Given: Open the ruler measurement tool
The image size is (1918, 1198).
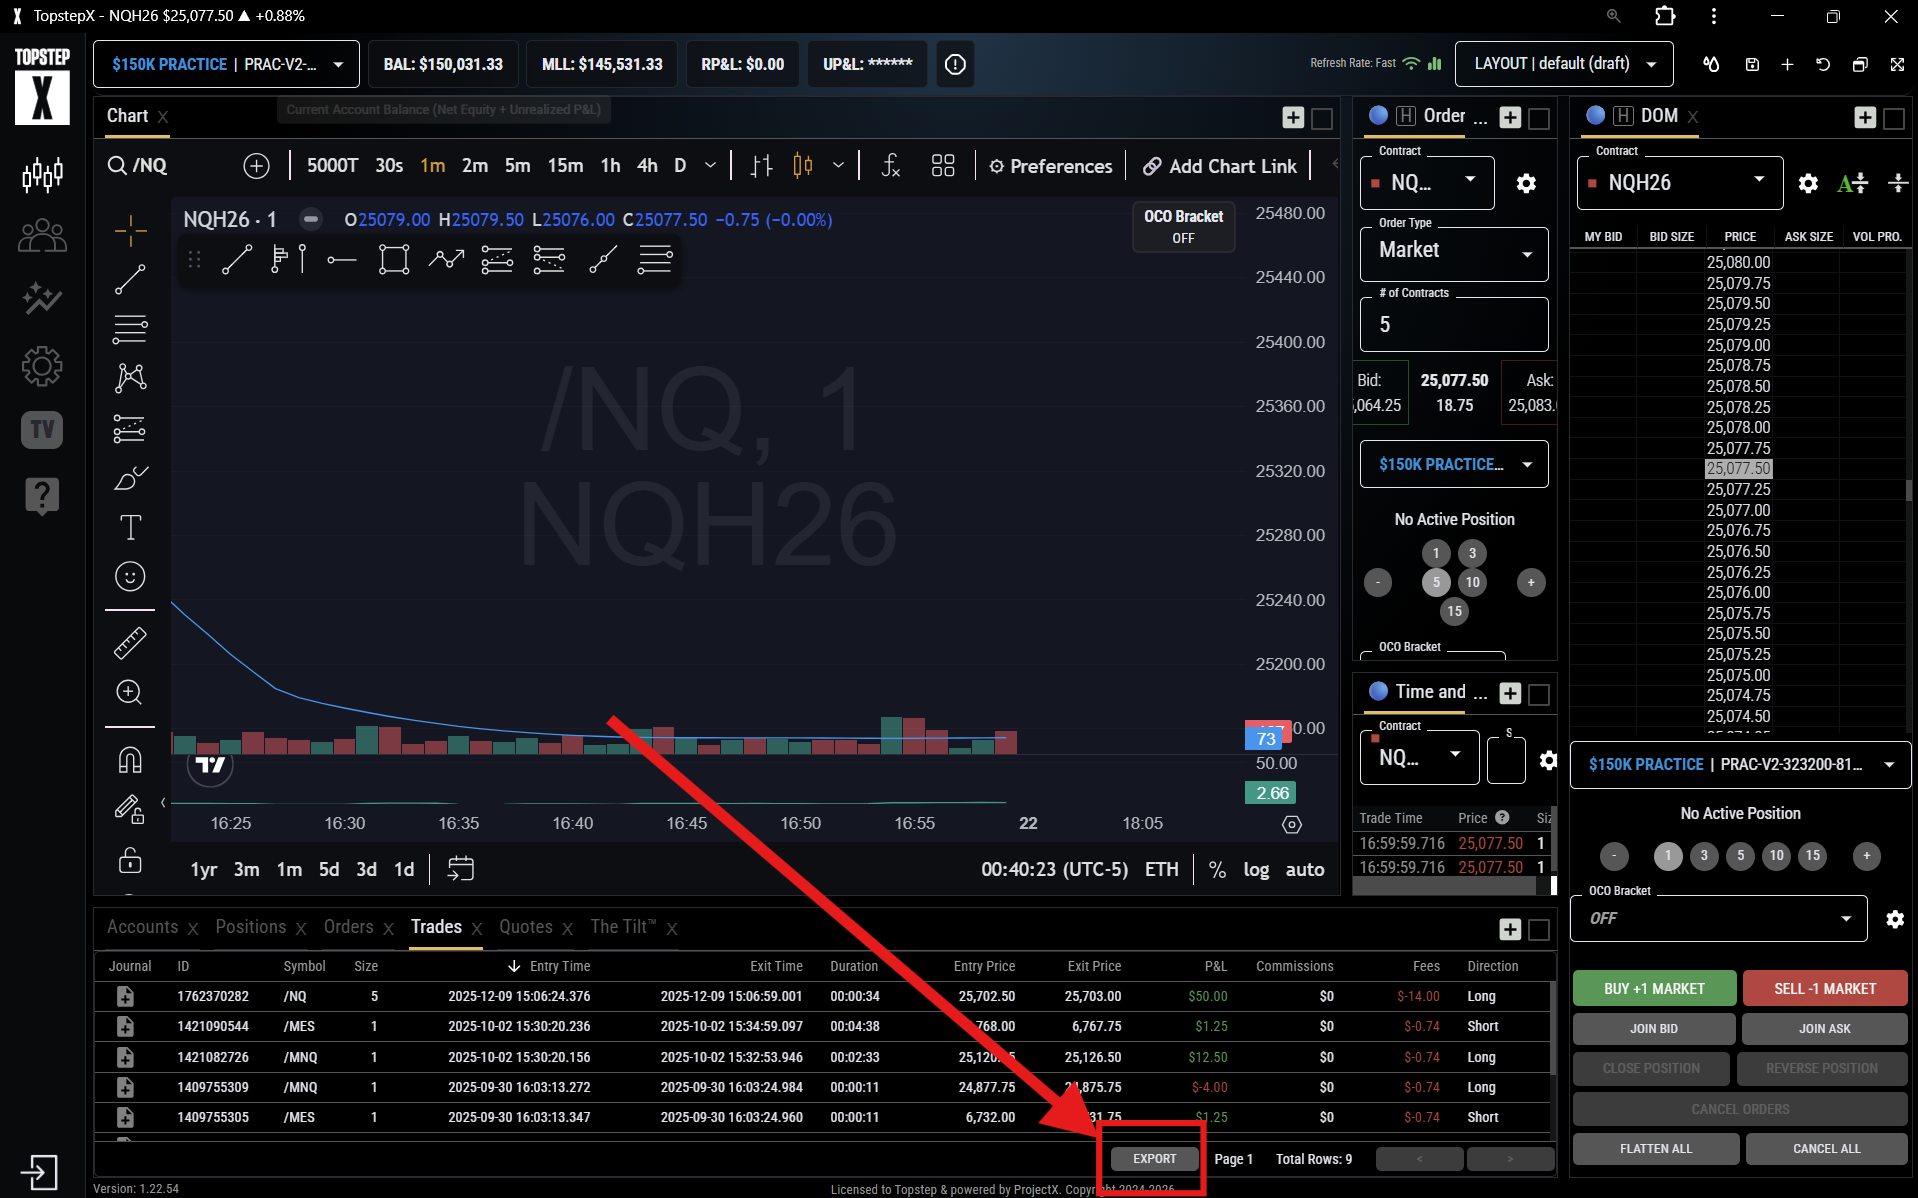Looking at the screenshot, I should 129,643.
